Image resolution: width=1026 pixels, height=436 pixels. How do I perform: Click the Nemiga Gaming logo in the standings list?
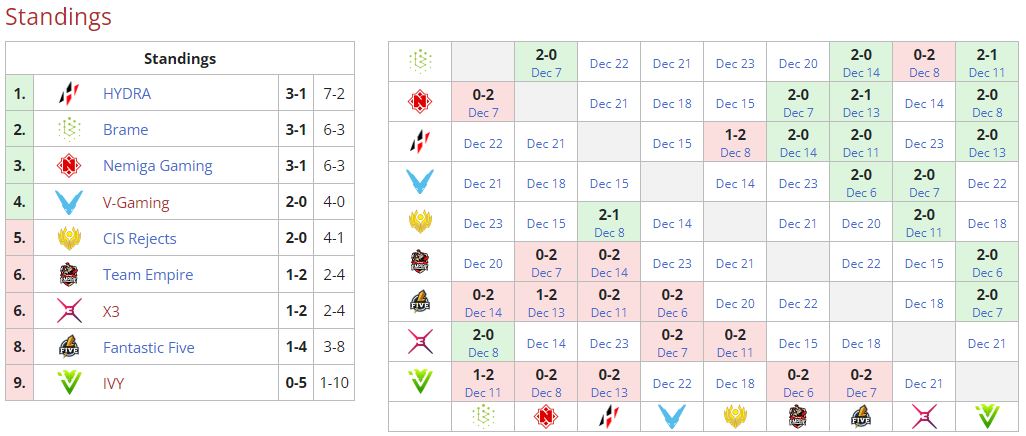pyautogui.click(x=68, y=166)
